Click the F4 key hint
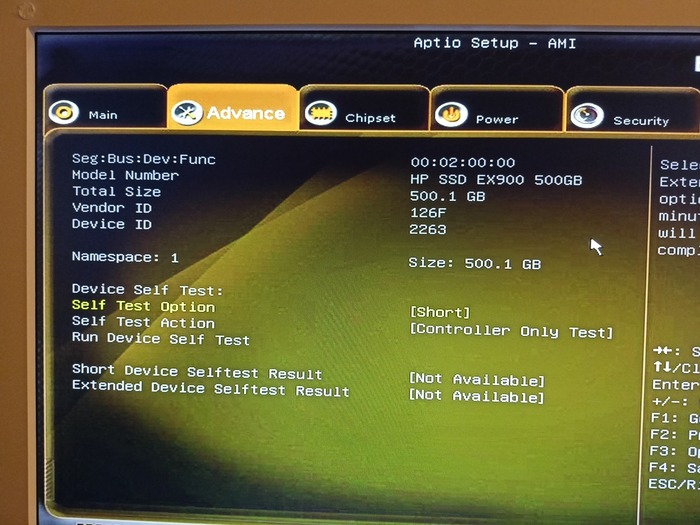Screen dimensions: 700x525 point(674,468)
